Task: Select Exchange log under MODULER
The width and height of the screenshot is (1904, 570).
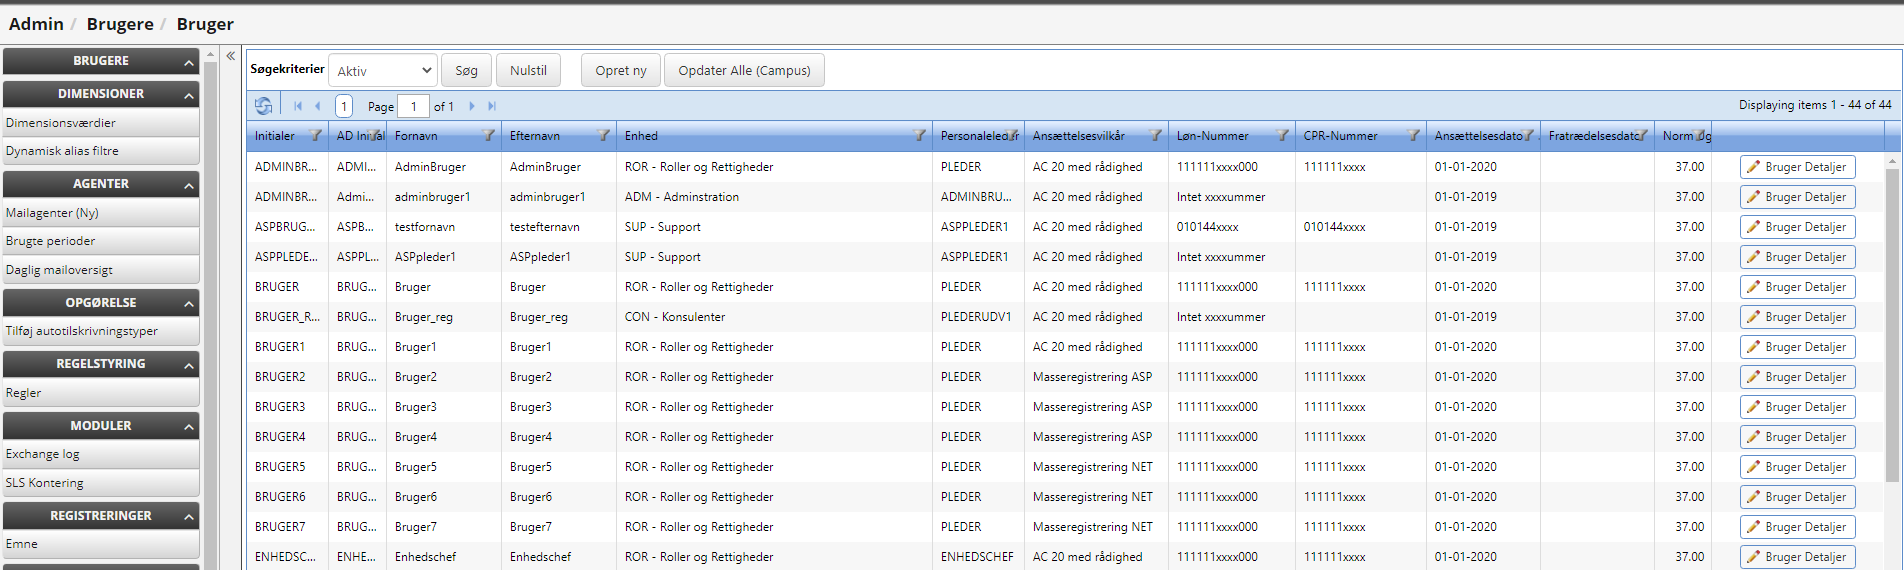Action: tap(43, 454)
